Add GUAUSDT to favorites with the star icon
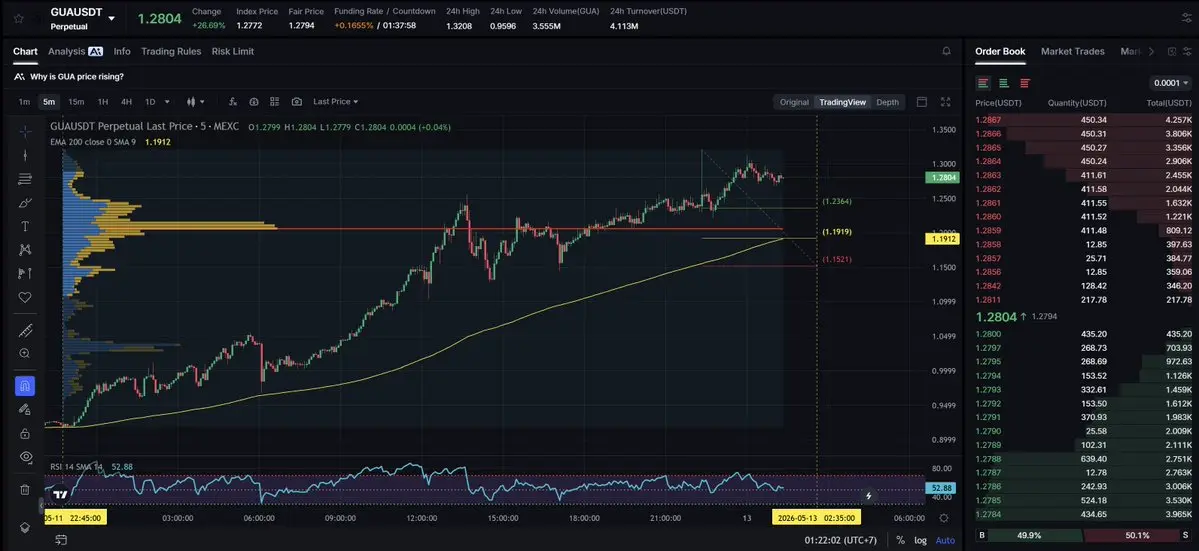Screen dimensions: 1199x551 click(18, 17)
